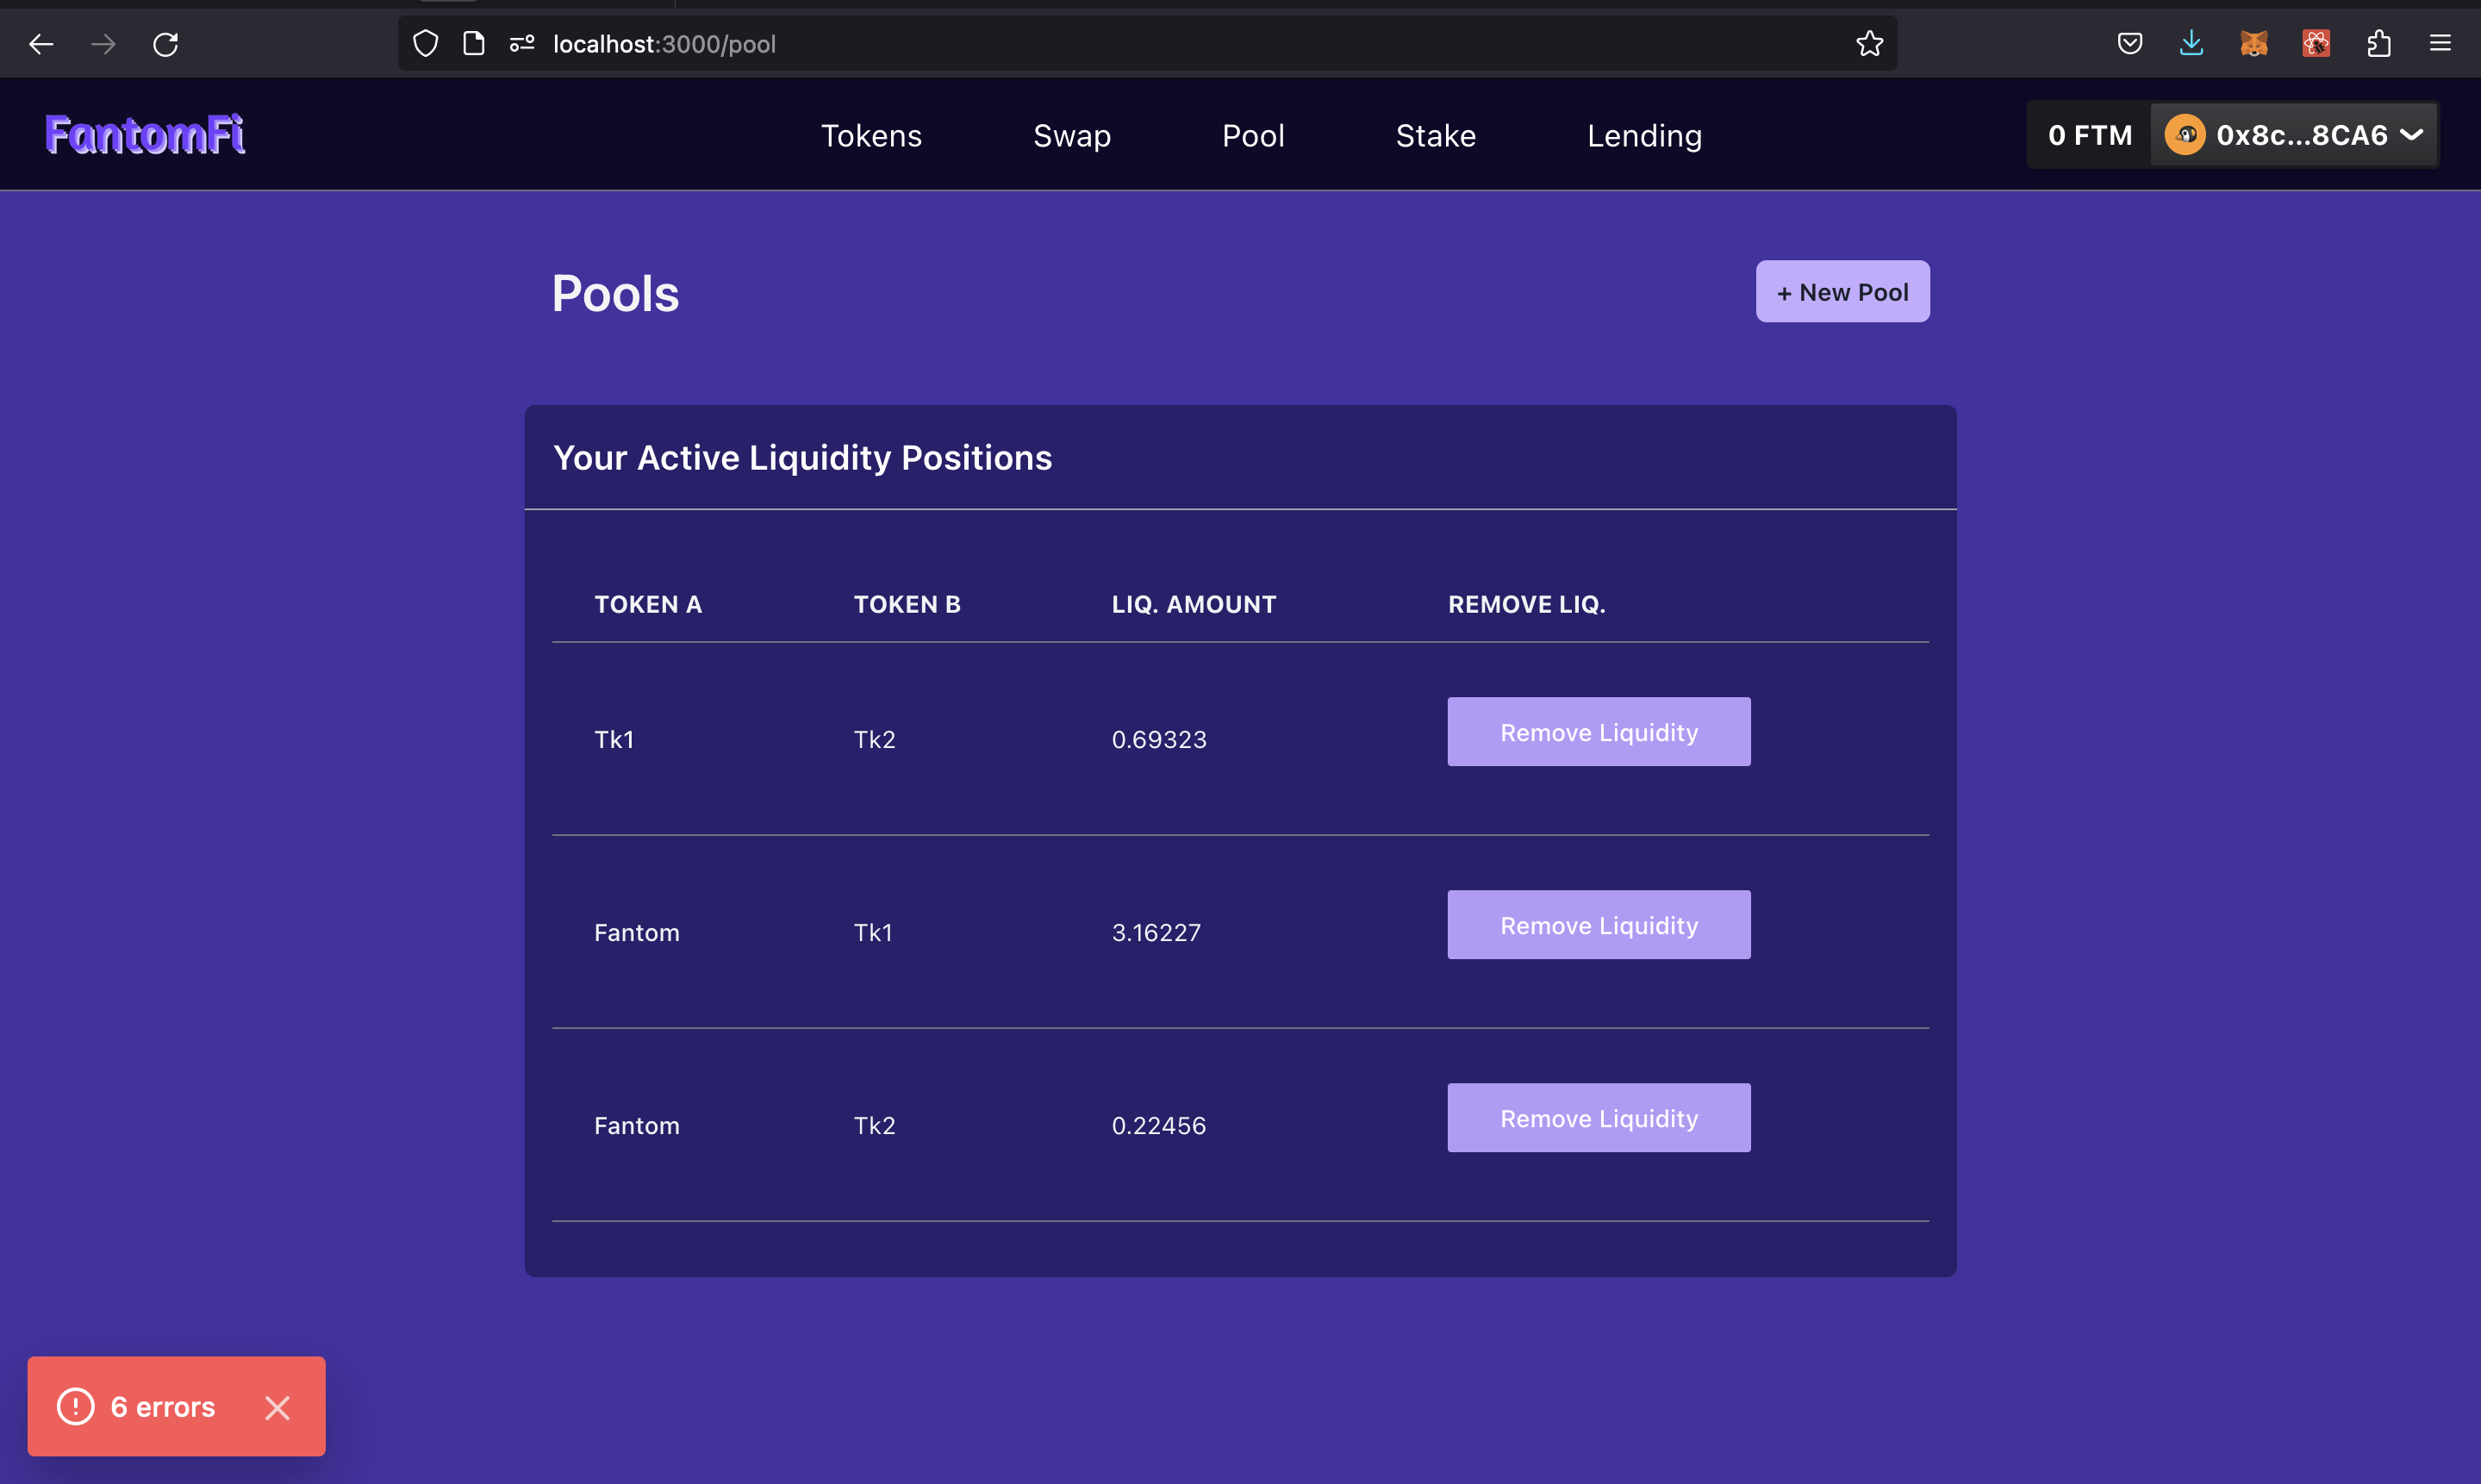Click the tracking protection shield icon
Screen dimensions: 2481x1484
tap(426, 44)
